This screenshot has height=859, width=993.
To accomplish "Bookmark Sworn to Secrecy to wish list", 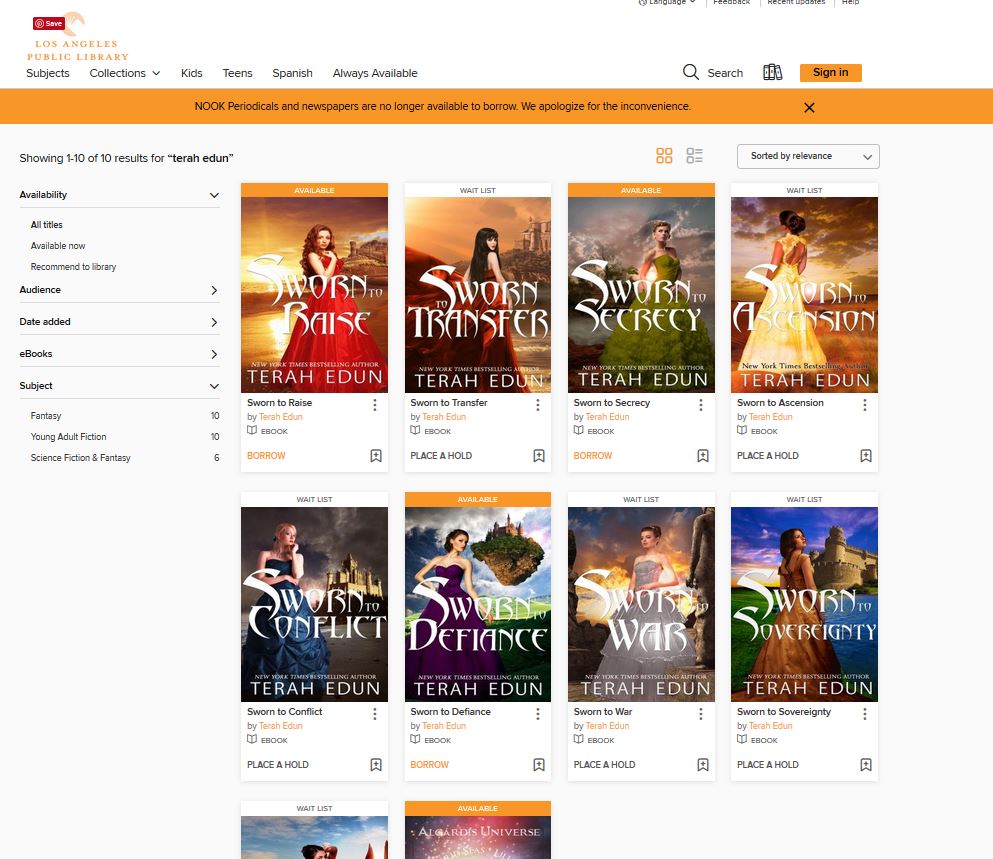I will click(703, 455).
